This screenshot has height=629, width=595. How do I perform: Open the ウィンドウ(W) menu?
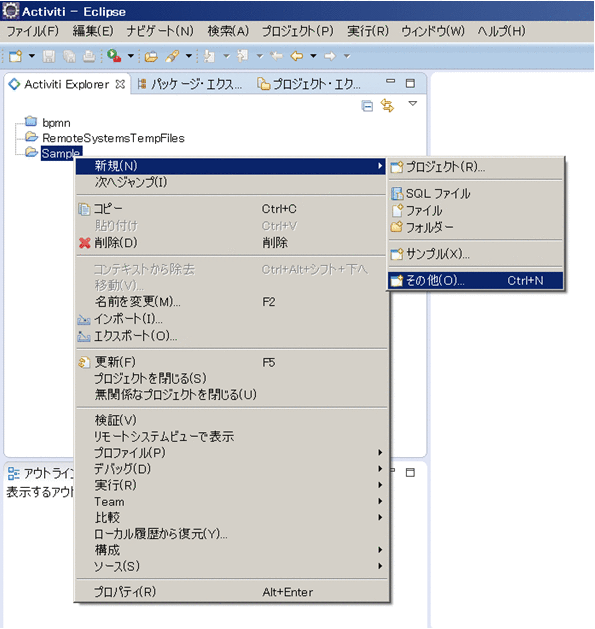(433, 31)
